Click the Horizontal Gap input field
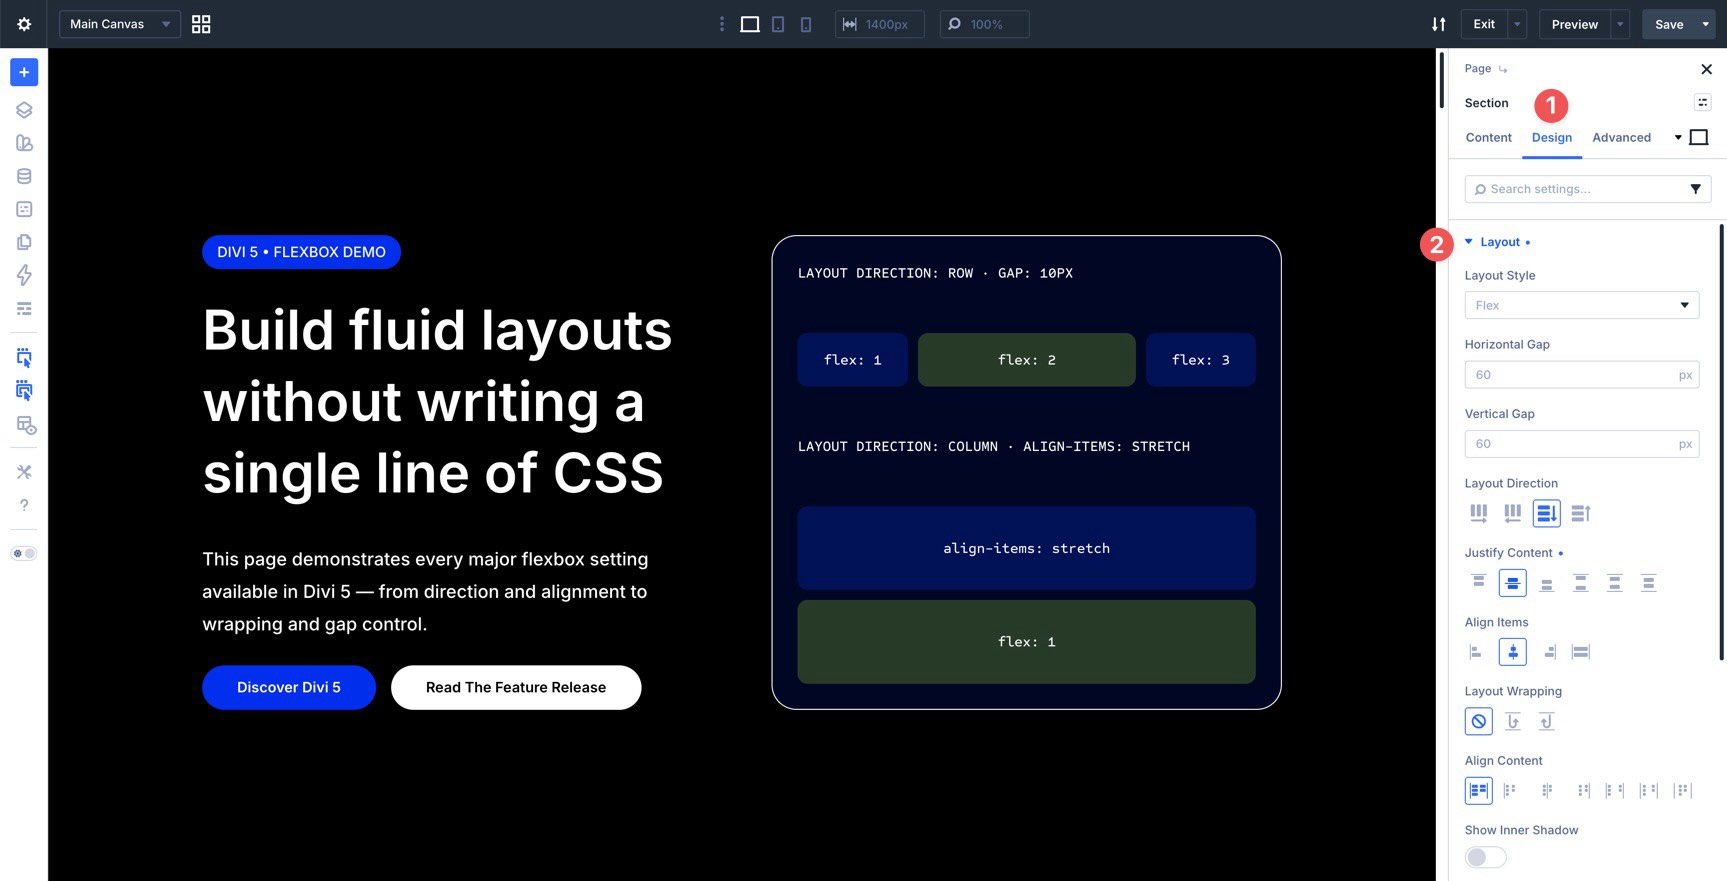 1581,375
